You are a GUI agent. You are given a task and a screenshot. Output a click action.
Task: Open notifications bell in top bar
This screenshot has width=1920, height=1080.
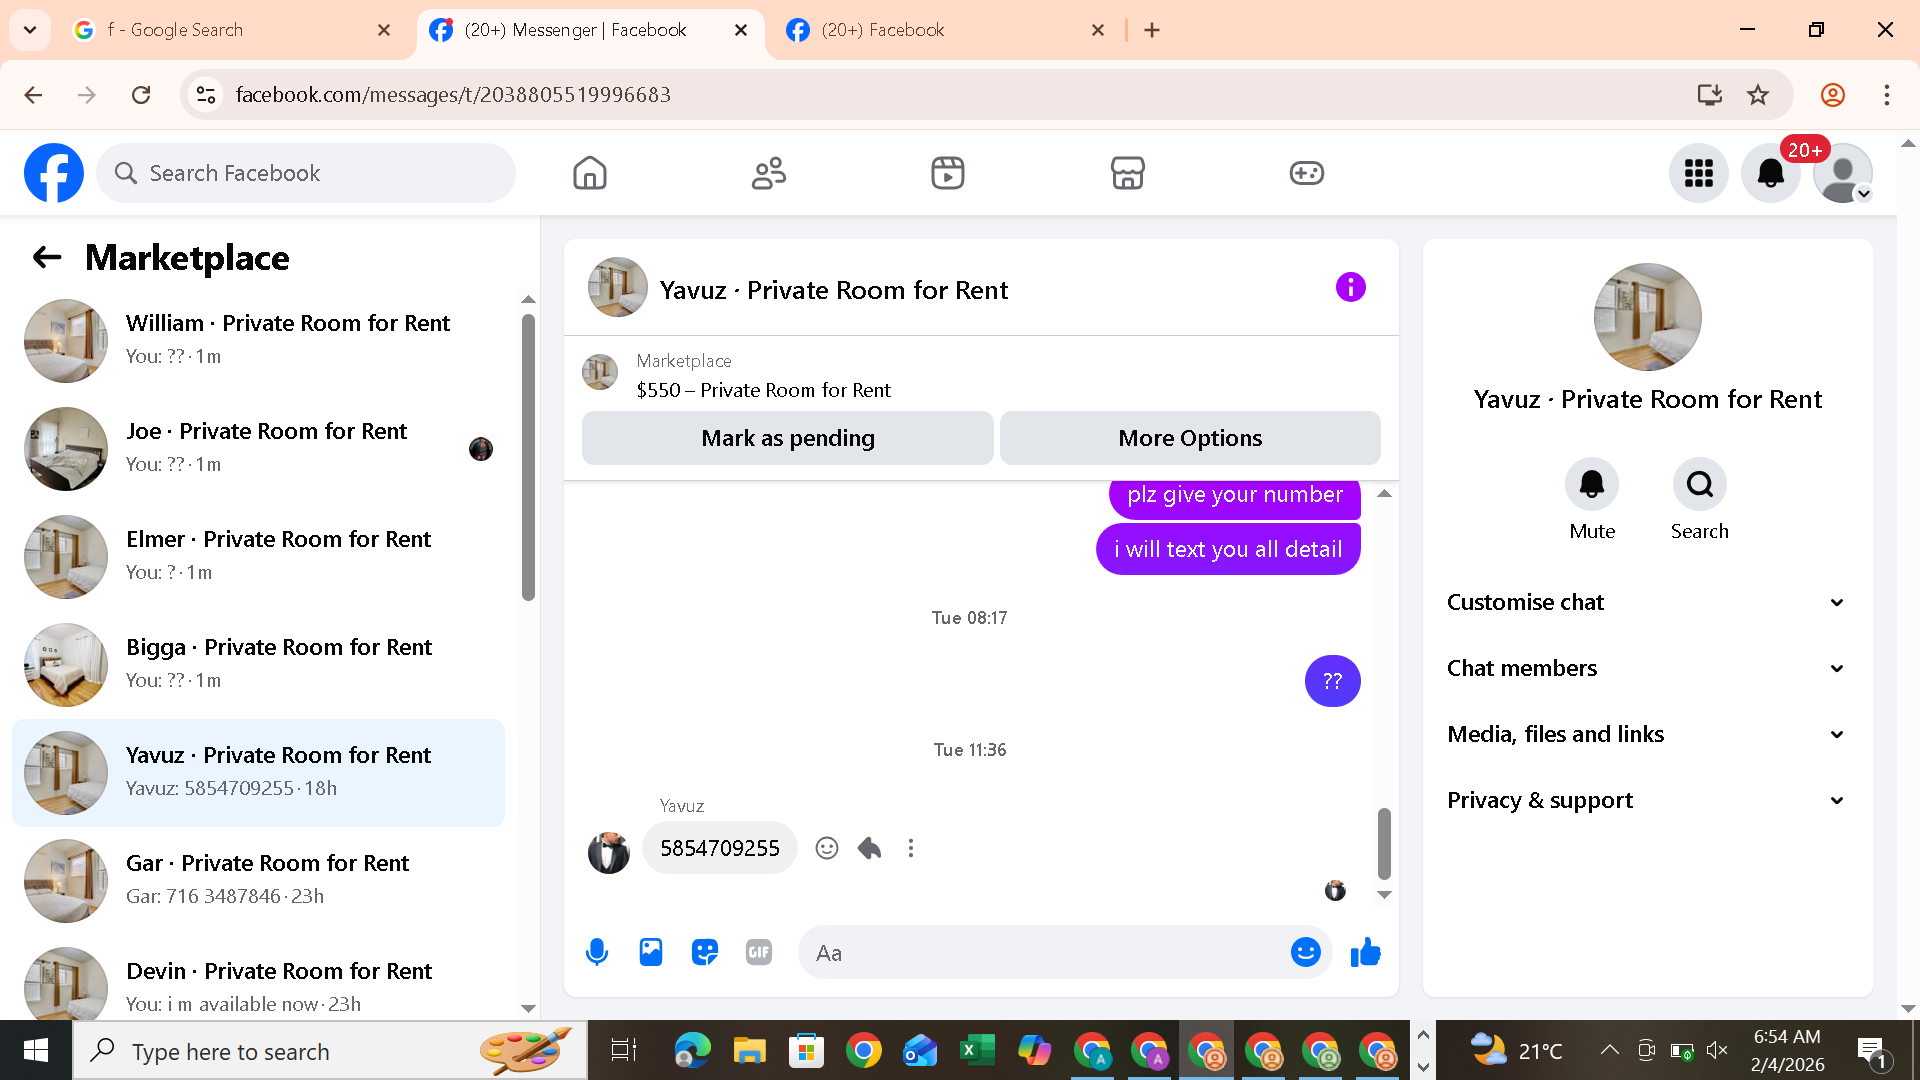pos(1770,173)
